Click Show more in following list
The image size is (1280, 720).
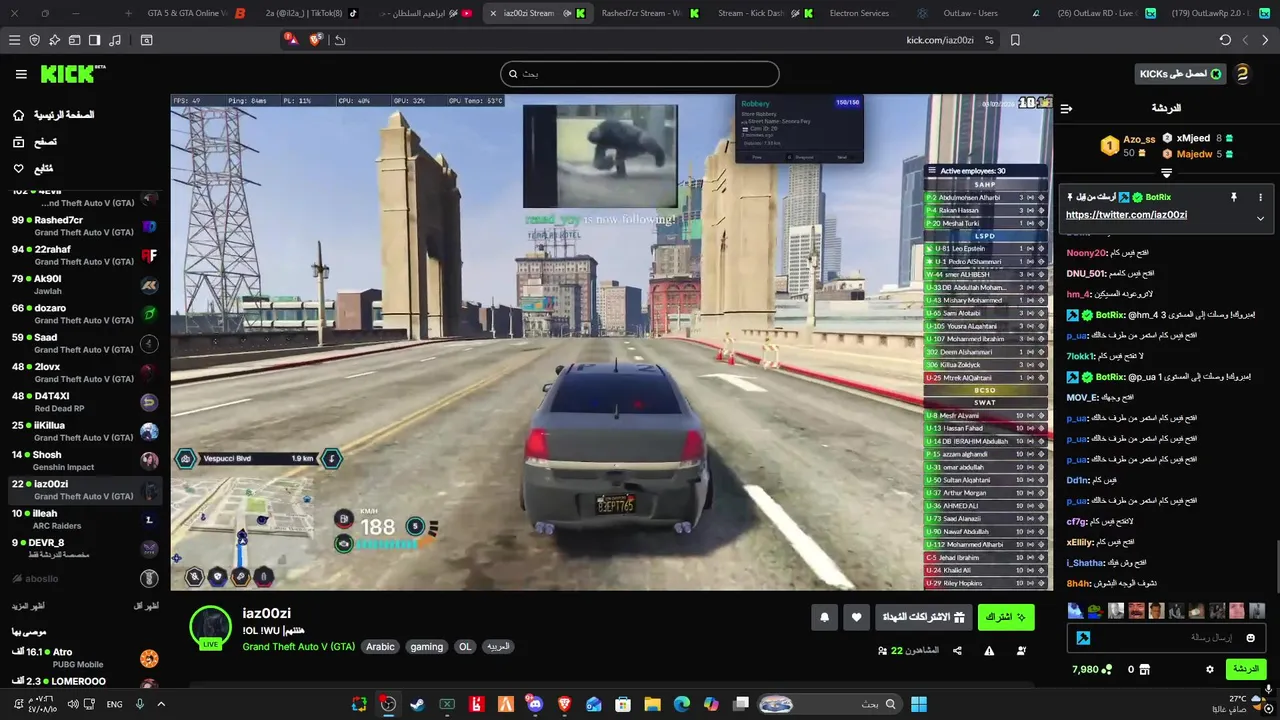click(28, 606)
